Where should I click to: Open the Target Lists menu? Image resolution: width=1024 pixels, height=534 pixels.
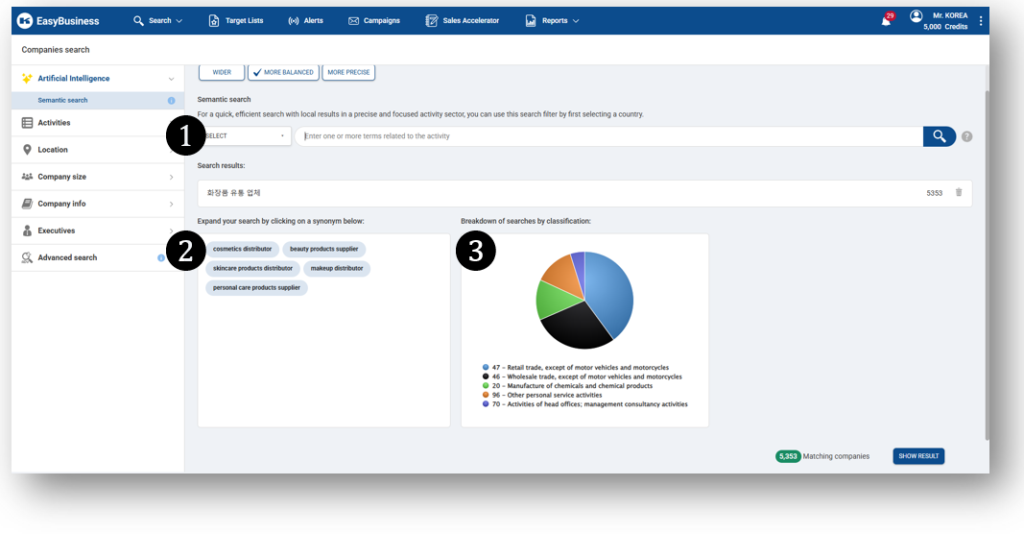click(236, 21)
